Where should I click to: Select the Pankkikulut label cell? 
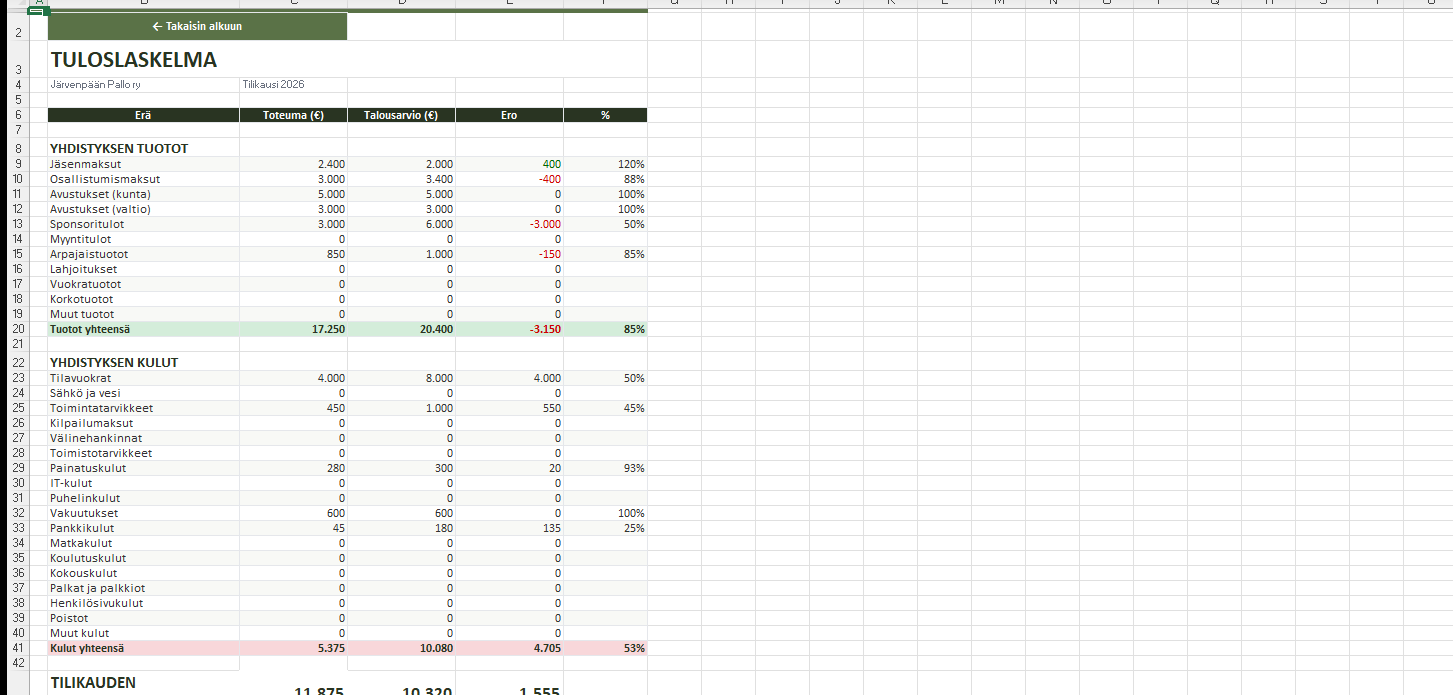82,528
